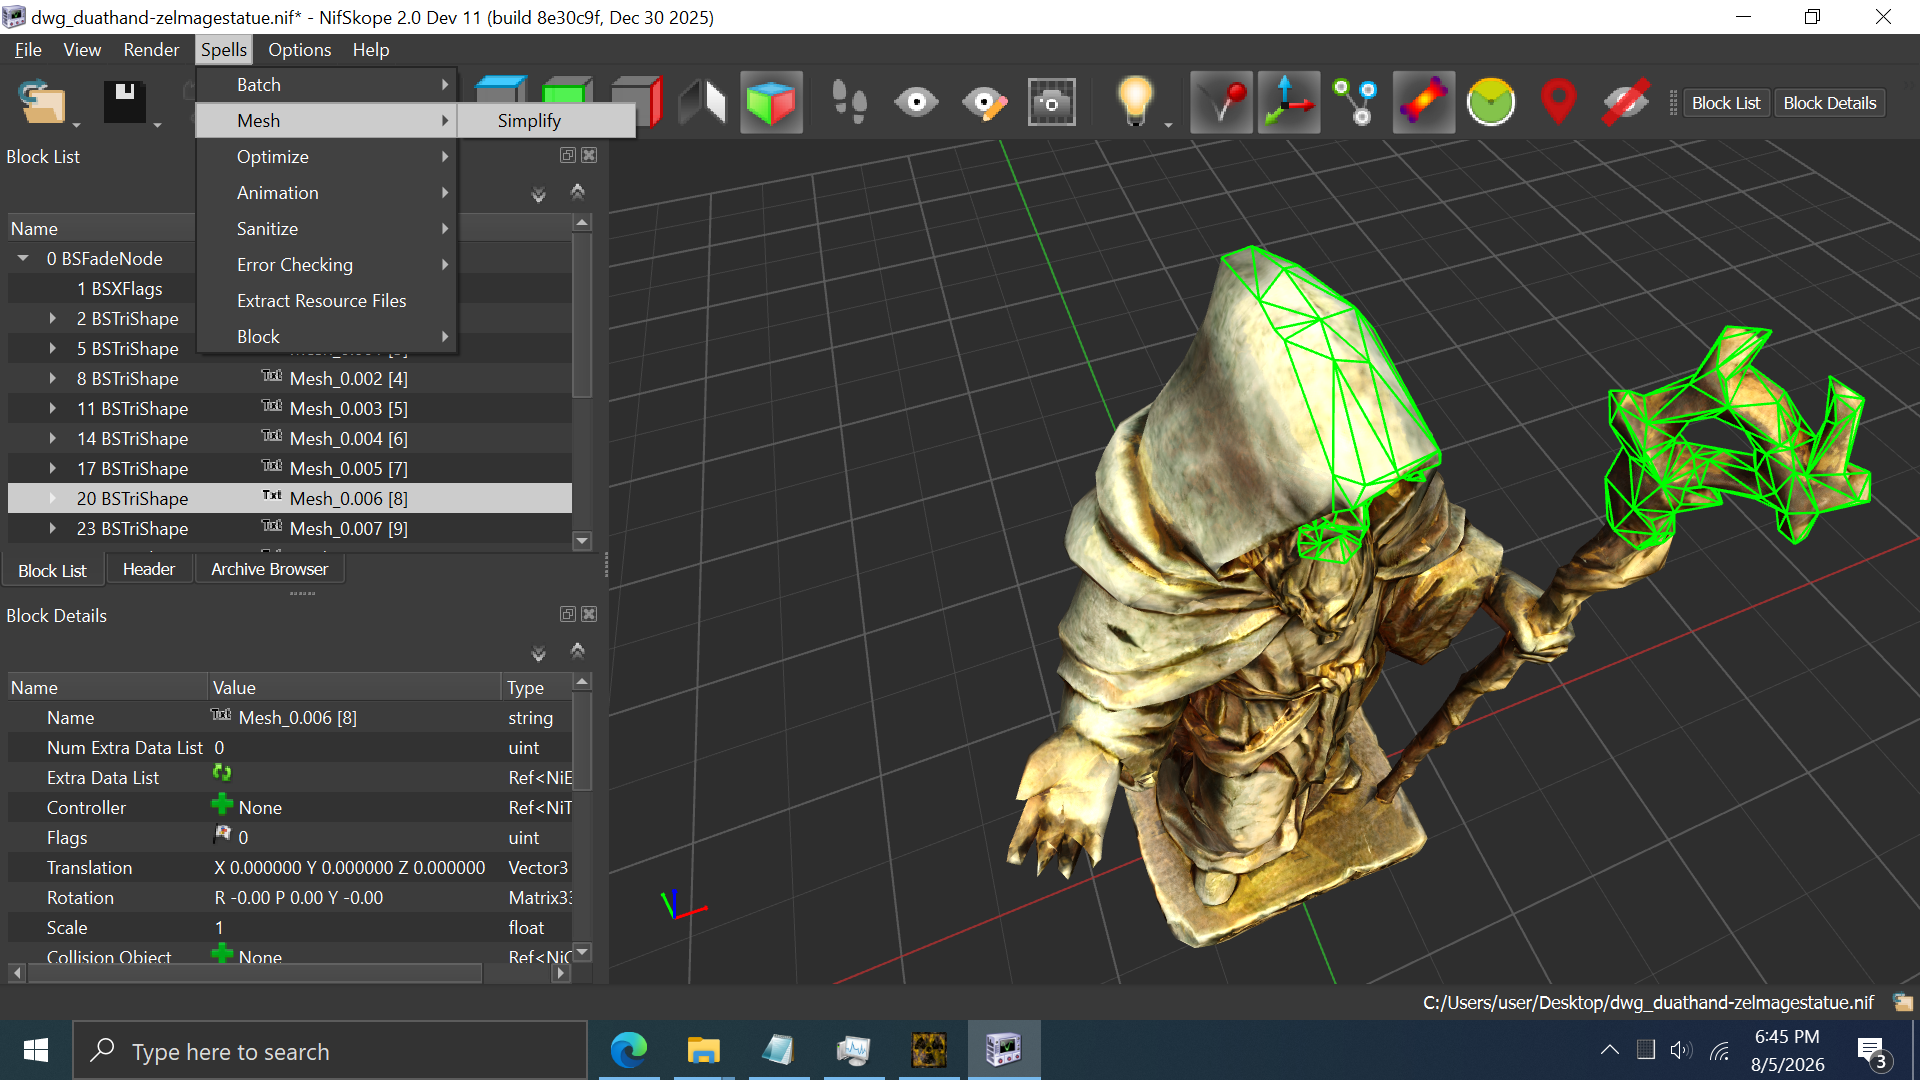This screenshot has height=1080, width=1920.
Task: Expand the 8 BSTriShape node
Action: click(x=53, y=378)
